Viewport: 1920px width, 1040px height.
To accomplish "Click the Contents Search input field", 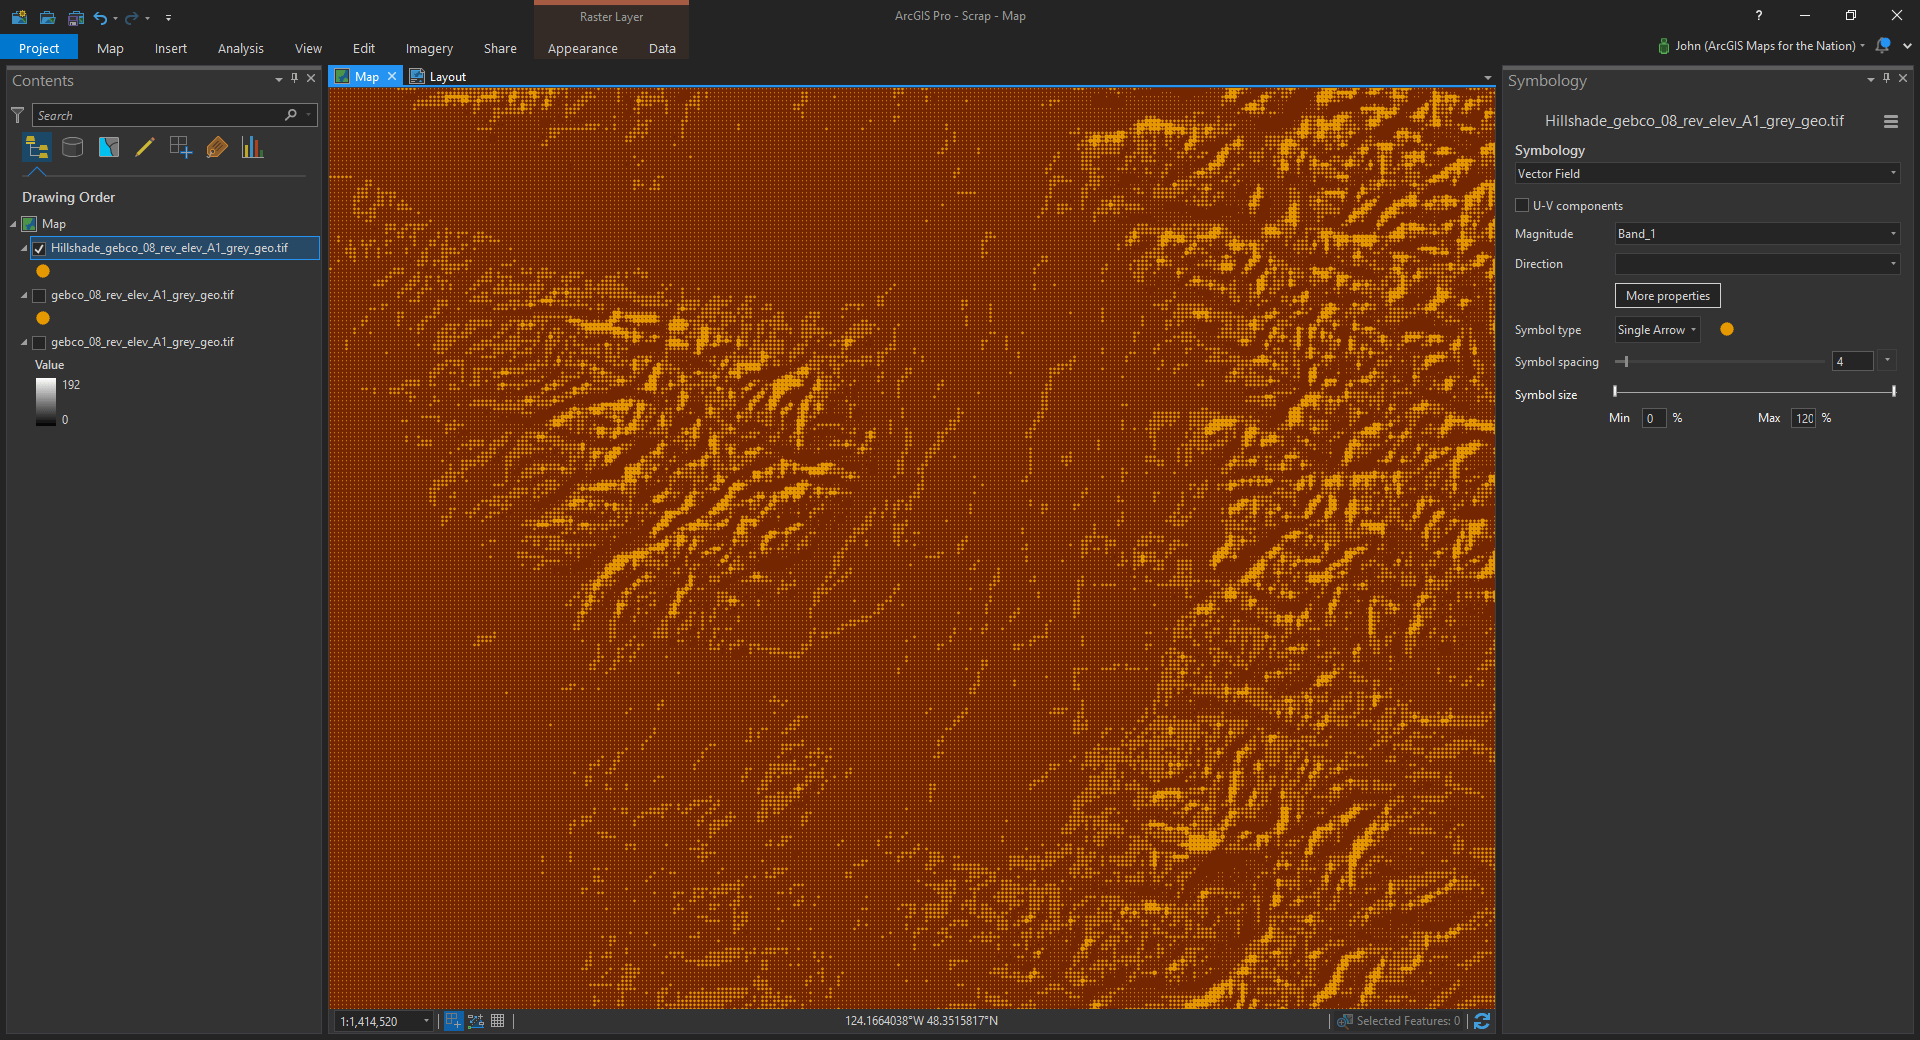I will click(158, 115).
